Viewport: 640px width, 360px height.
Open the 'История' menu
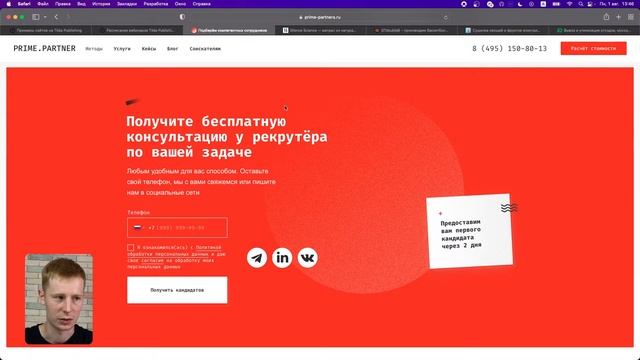click(101, 4)
